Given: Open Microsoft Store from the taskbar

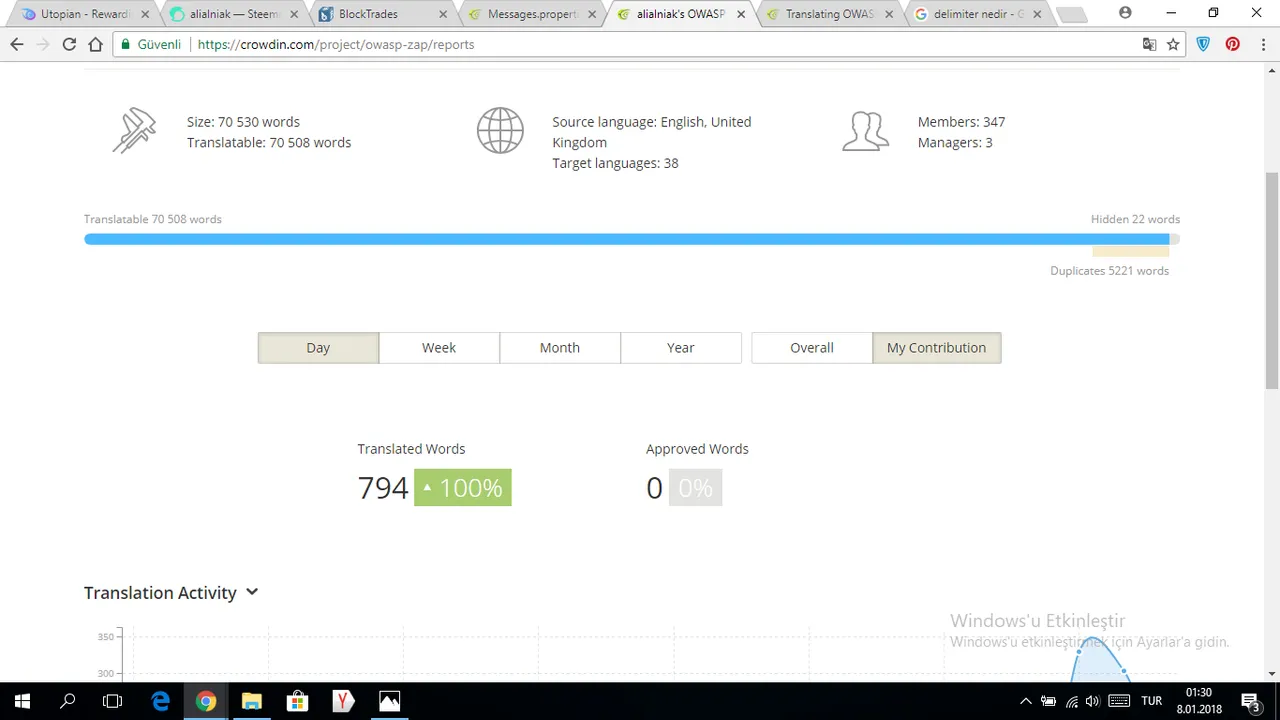Looking at the screenshot, I should point(297,701).
